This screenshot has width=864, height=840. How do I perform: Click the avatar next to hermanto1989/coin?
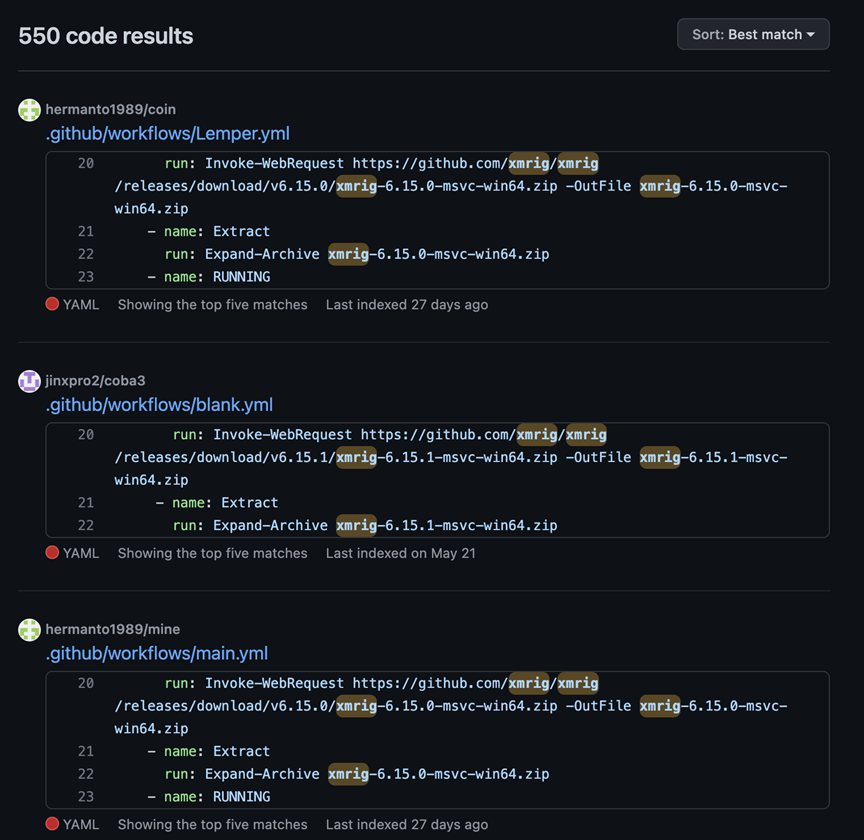[x=30, y=110]
